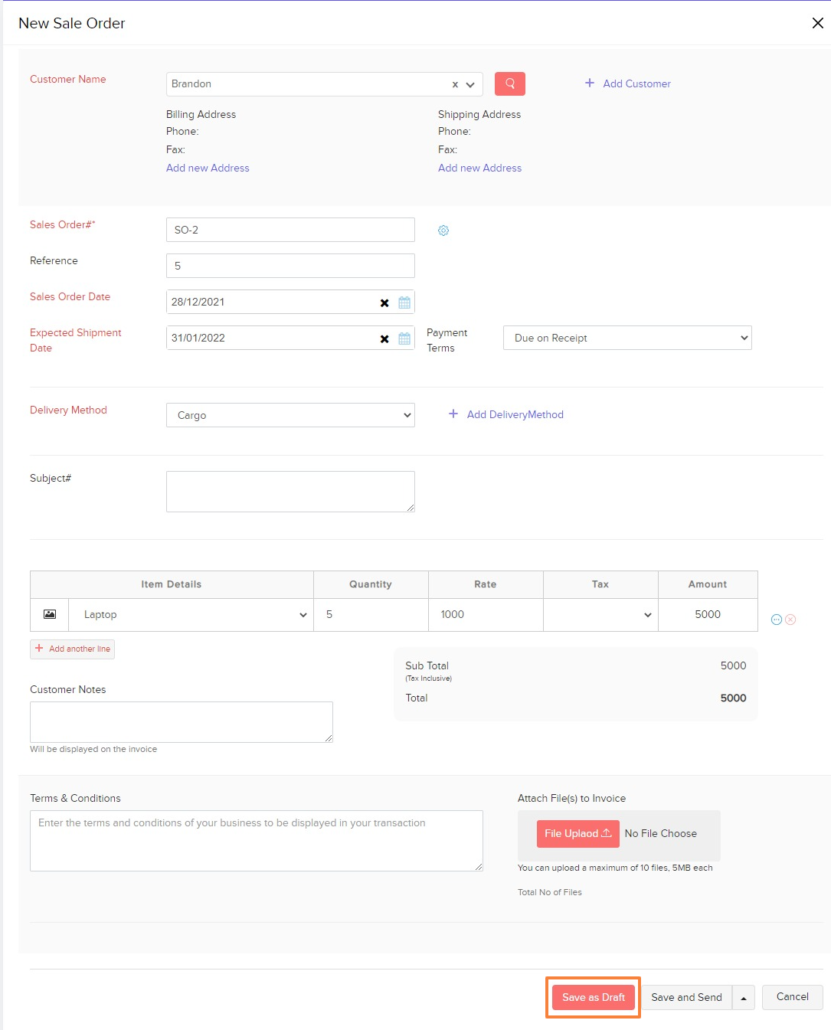This screenshot has width=831, height=1030.
Task: Open the Sales Order Date calendar picker
Action: (x=404, y=301)
